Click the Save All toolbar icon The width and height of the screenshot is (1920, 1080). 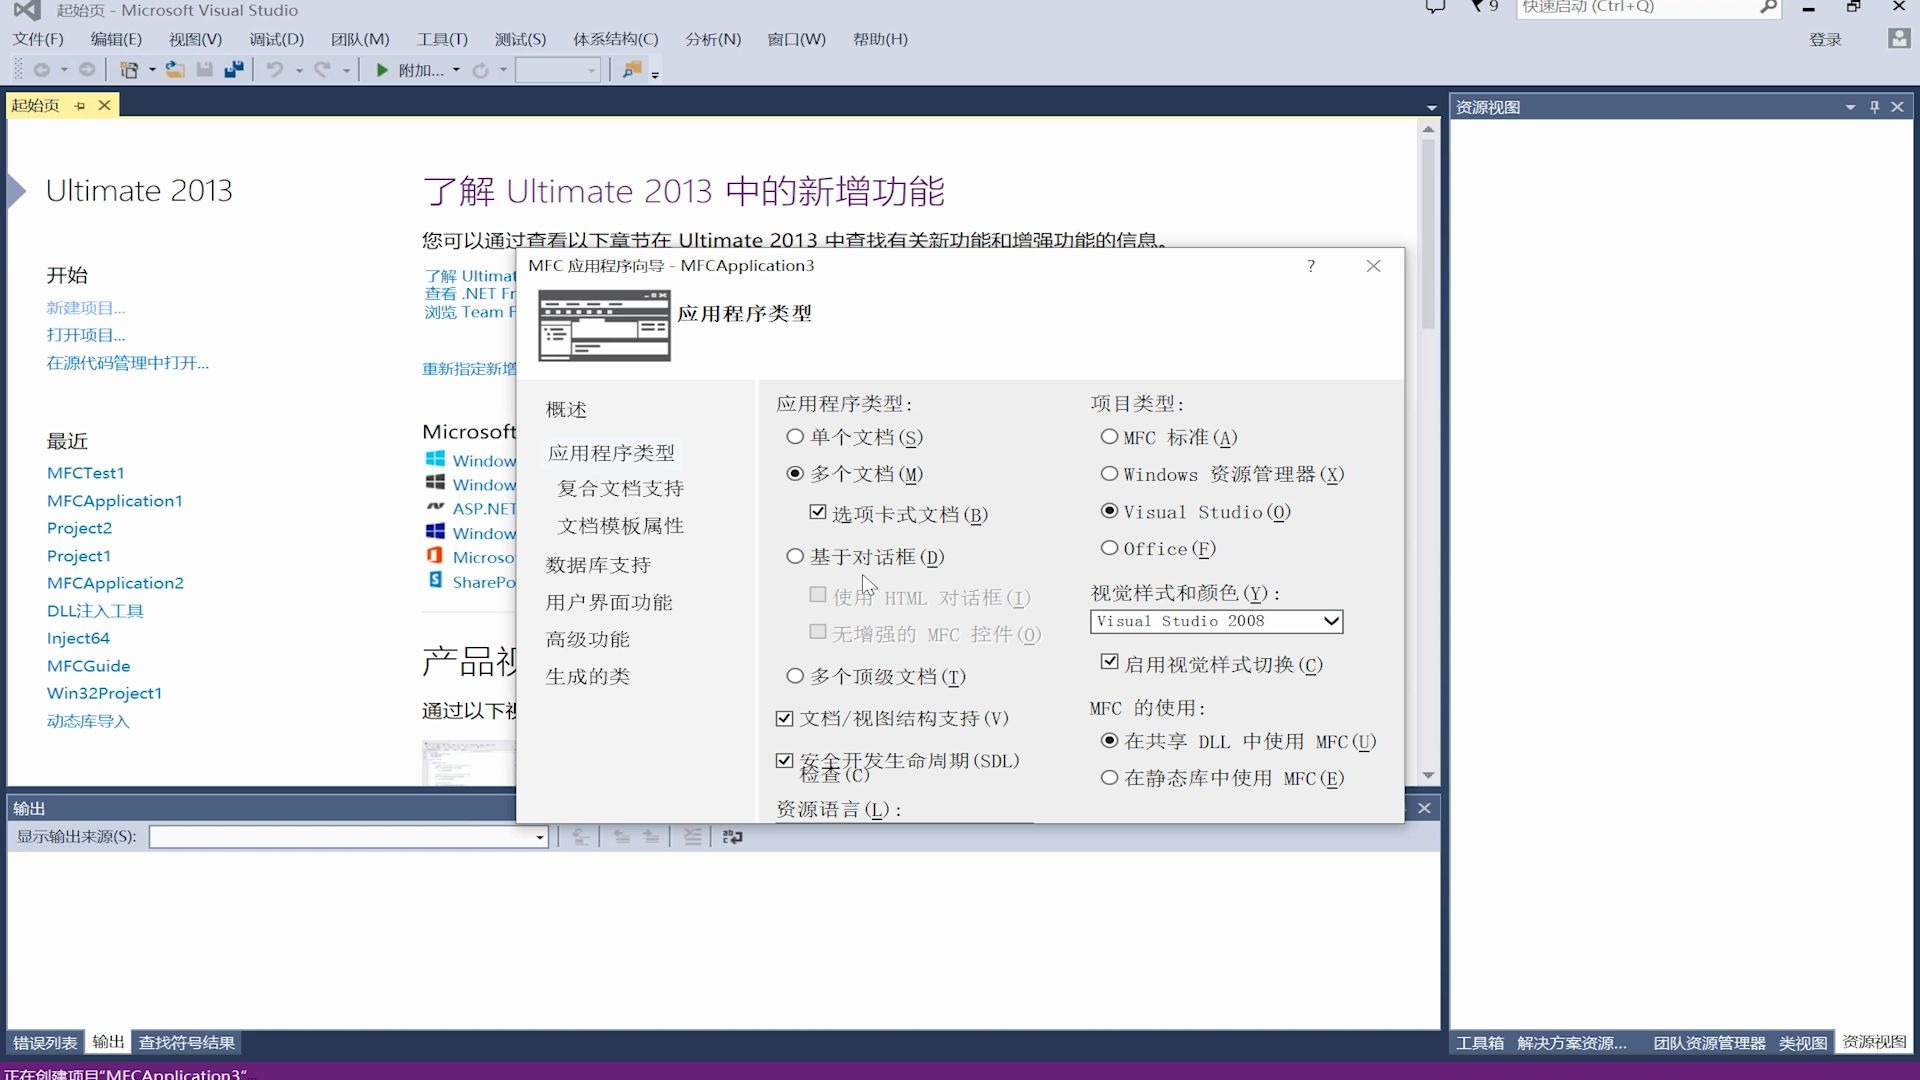(x=234, y=70)
